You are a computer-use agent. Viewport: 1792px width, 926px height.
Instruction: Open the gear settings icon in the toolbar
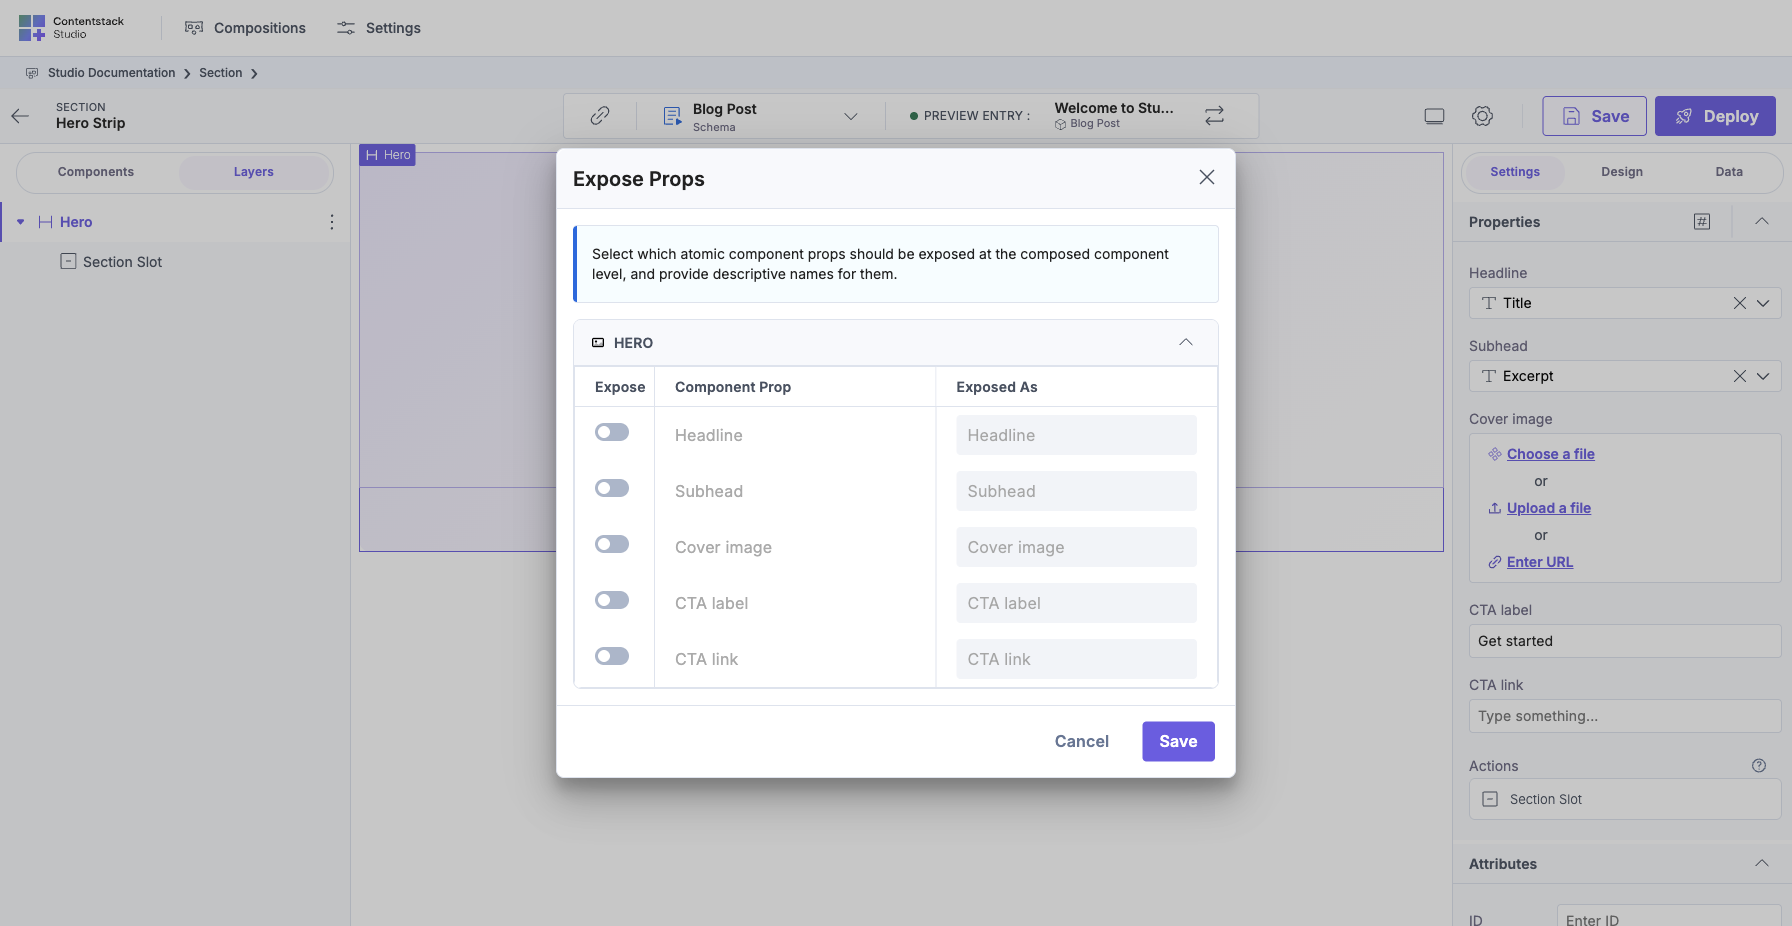(x=1483, y=116)
